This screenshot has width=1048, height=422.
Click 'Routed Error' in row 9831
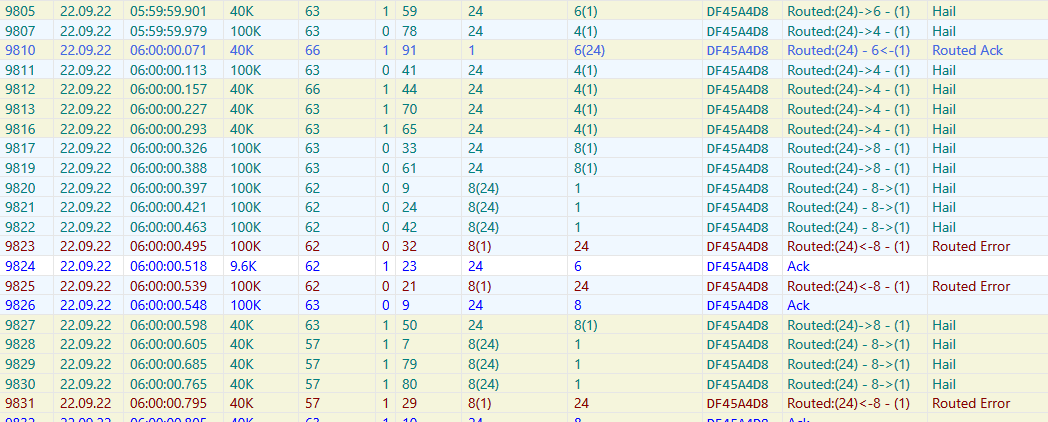971,404
